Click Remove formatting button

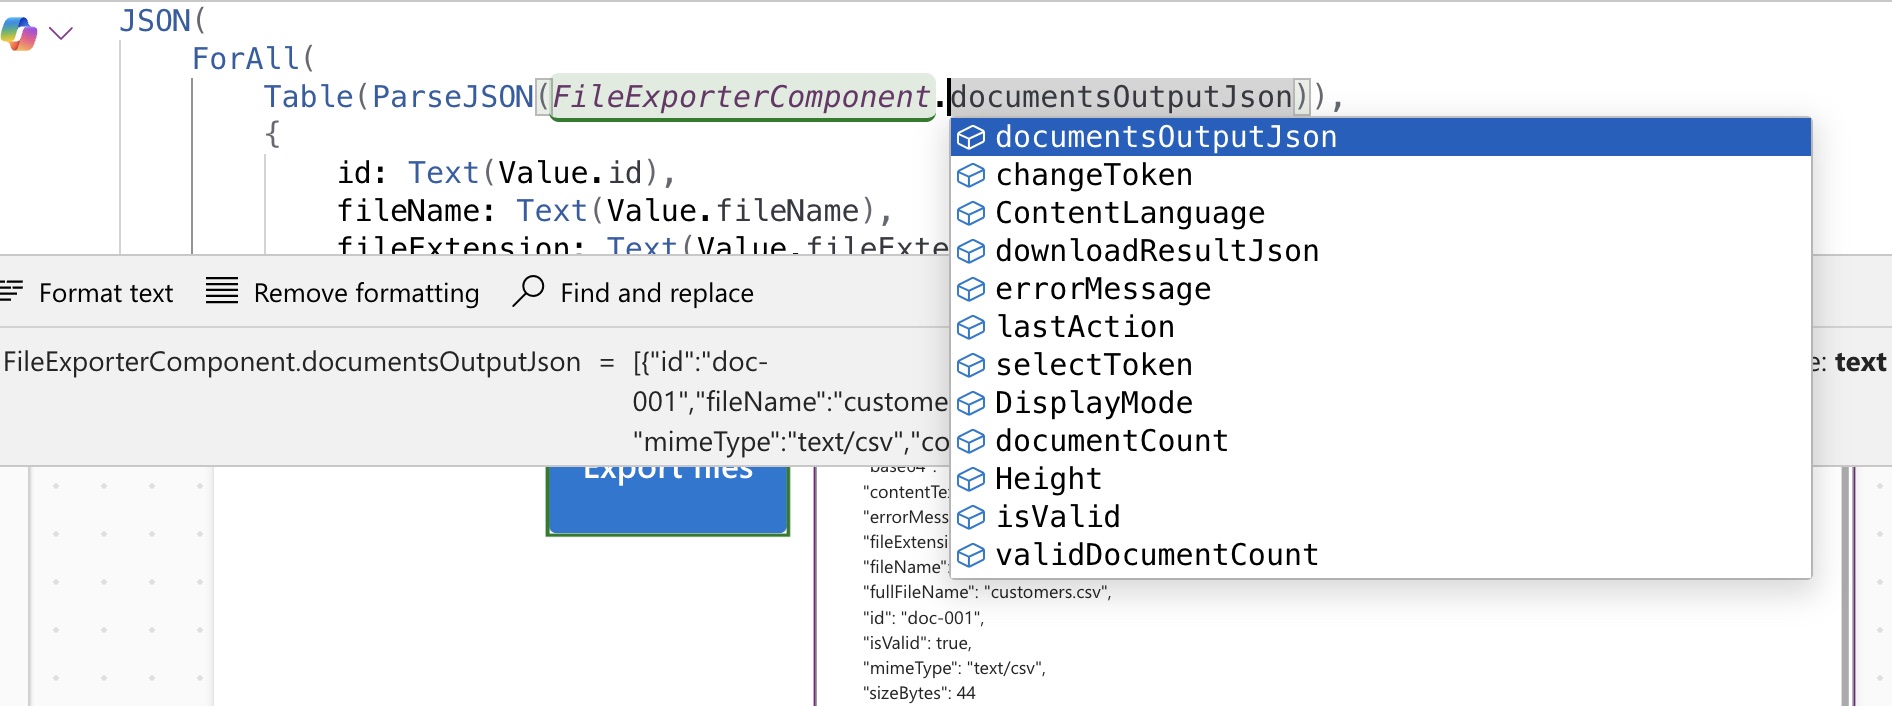[x=343, y=293]
